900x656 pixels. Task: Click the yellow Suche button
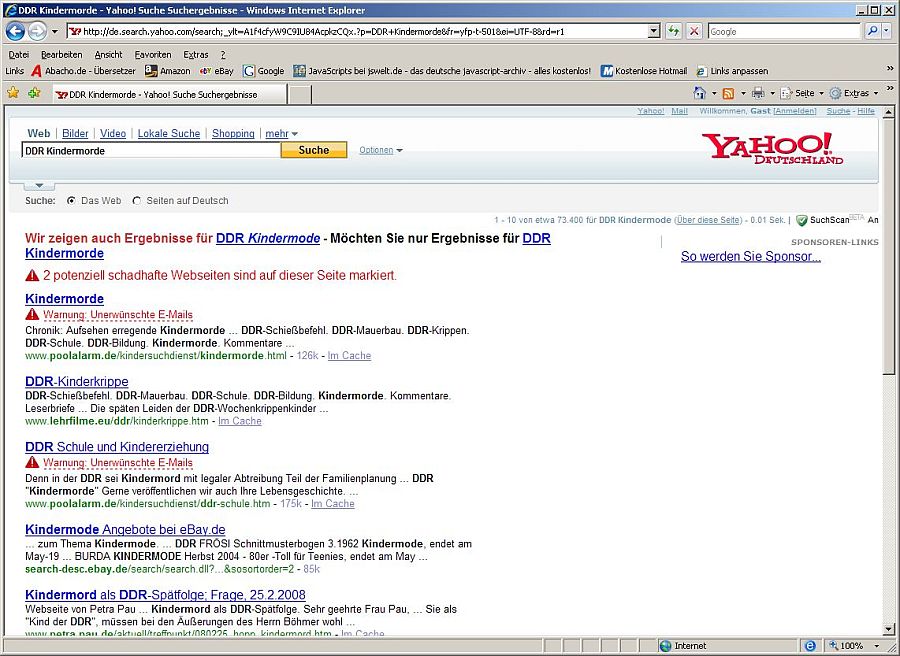tap(314, 150)
